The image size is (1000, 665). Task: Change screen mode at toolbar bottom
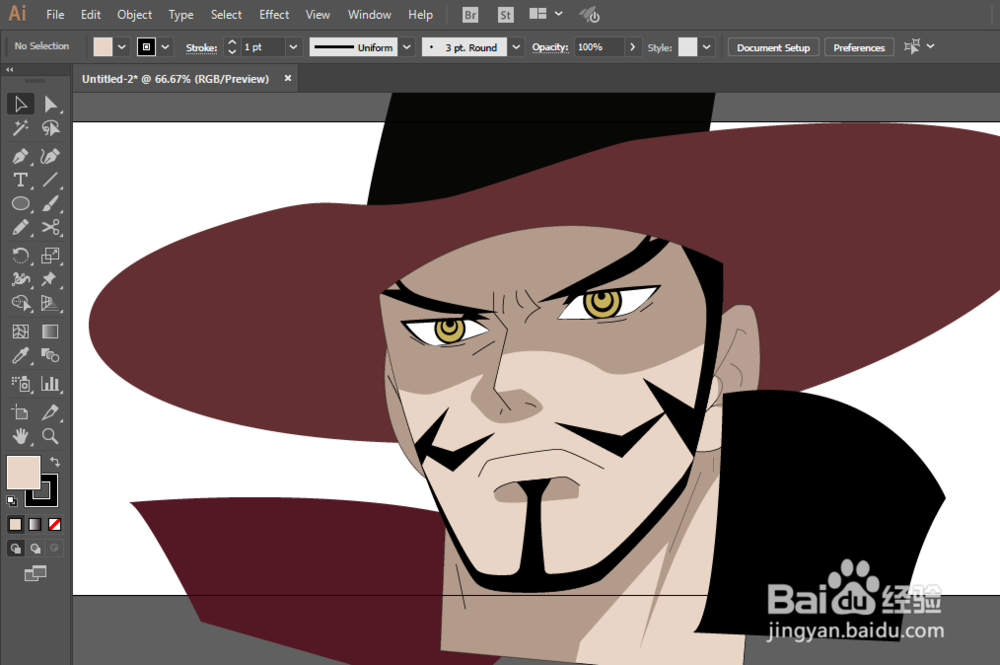pyautogui.click(x=35, y=573)
